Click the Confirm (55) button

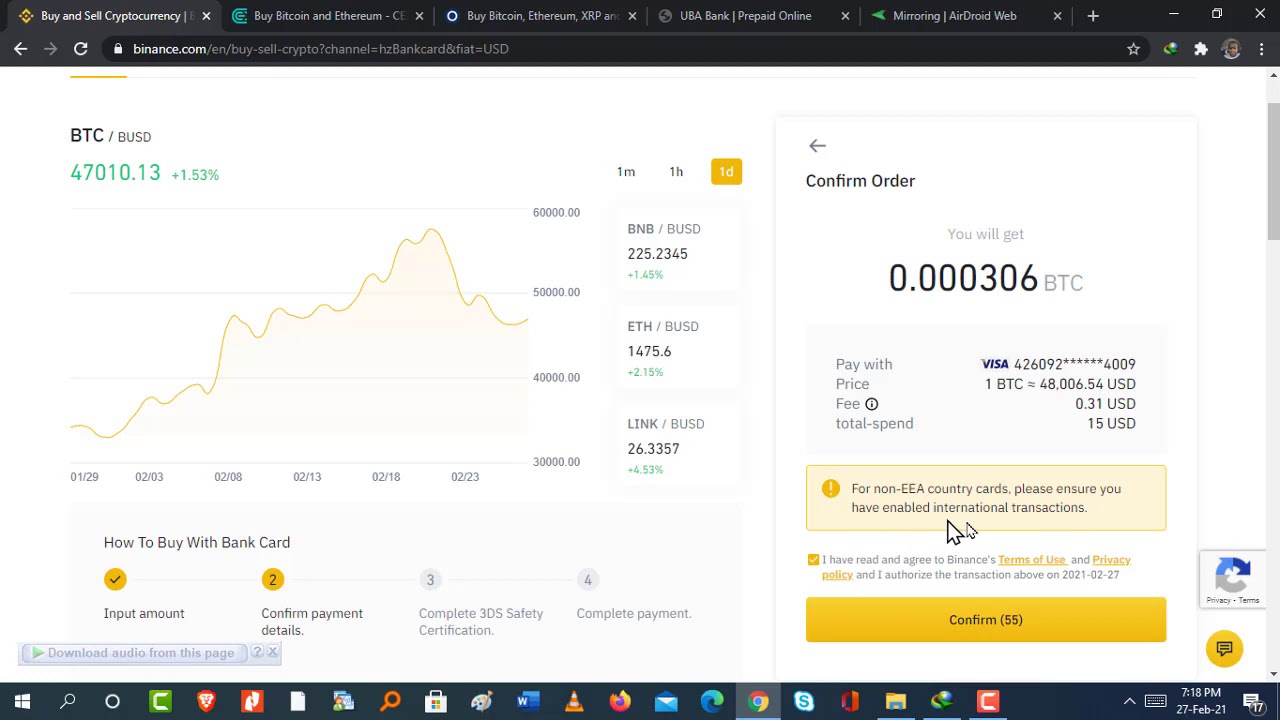(986, 620)
